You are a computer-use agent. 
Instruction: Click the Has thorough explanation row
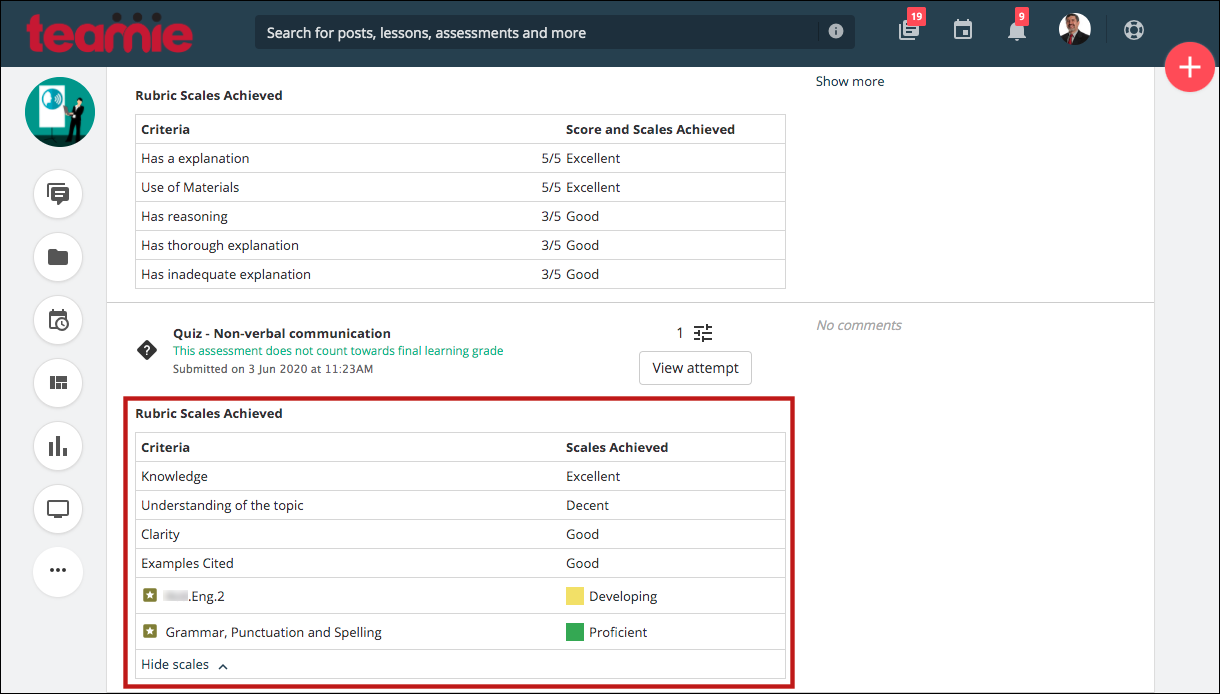[x=460, y=245]
